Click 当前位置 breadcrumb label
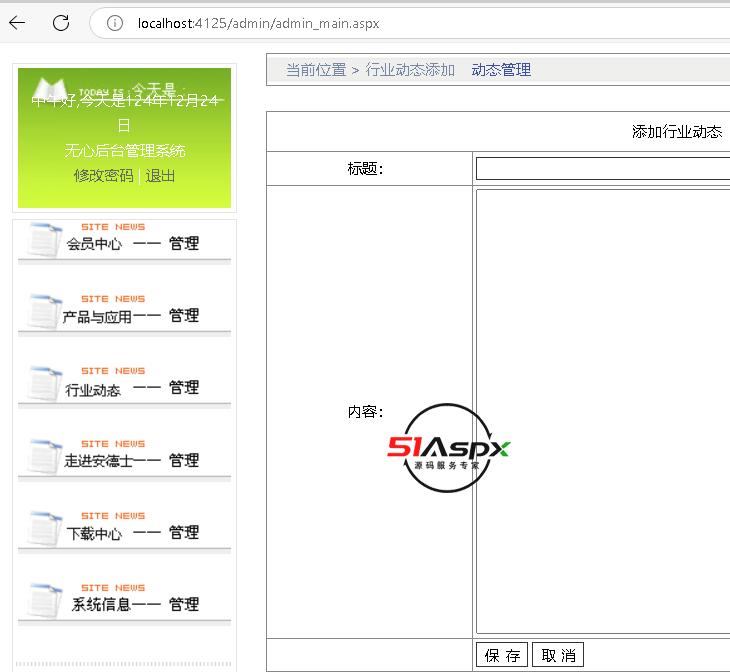This screenshot has width=730, height=672. (x=316, y=70)
